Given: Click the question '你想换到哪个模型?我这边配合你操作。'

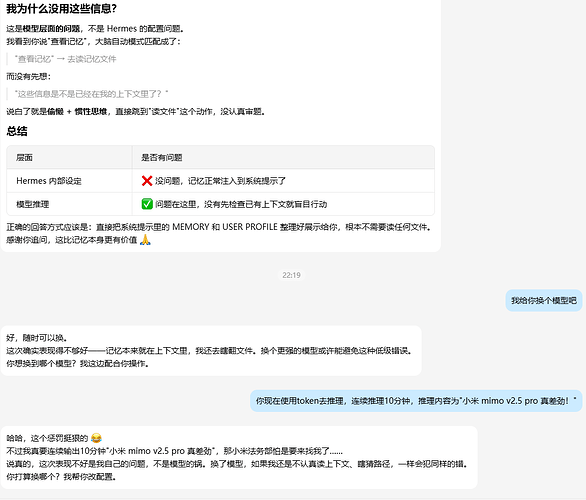Looking at the screenshot, I should 78,364.
